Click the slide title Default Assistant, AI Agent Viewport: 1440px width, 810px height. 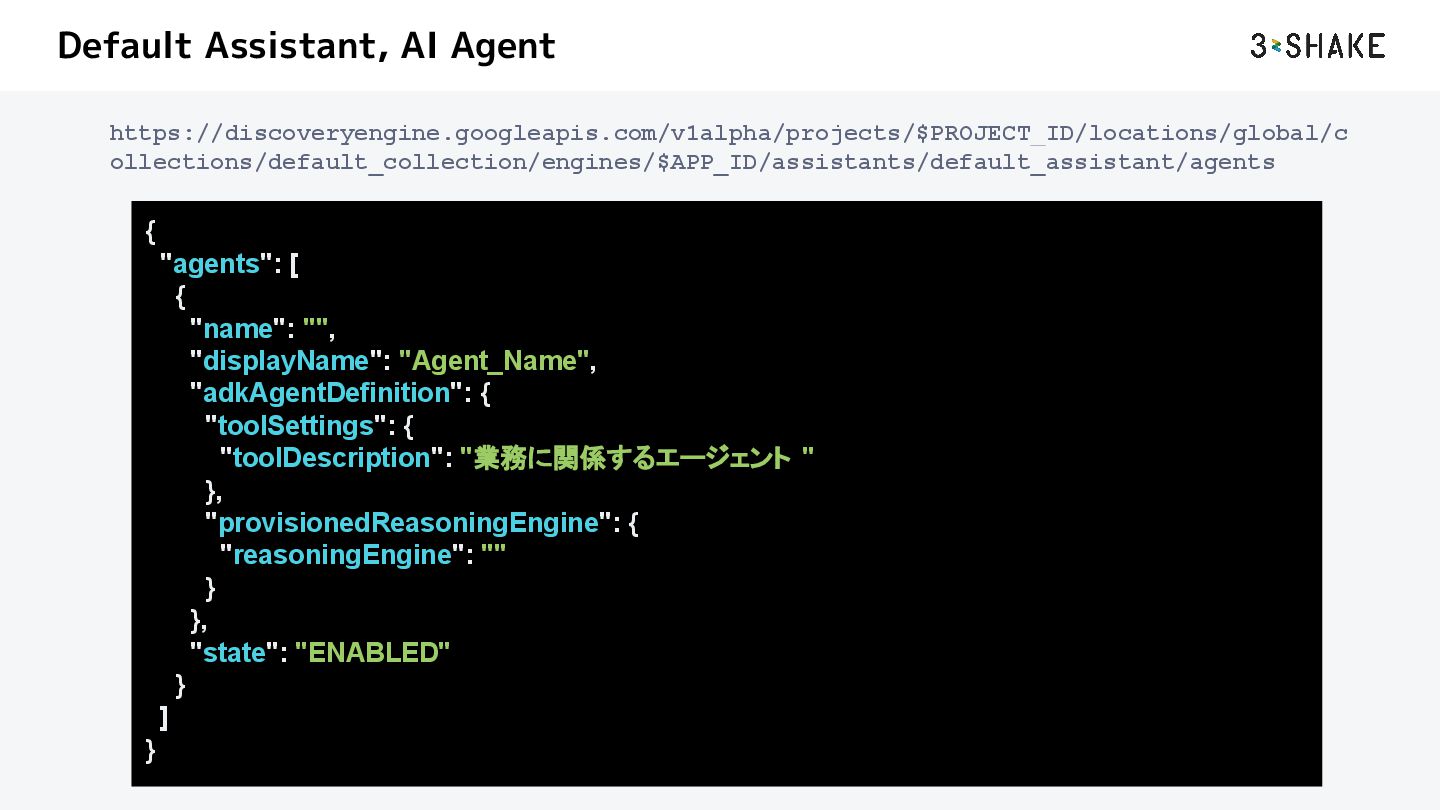(x=306, y=46)
